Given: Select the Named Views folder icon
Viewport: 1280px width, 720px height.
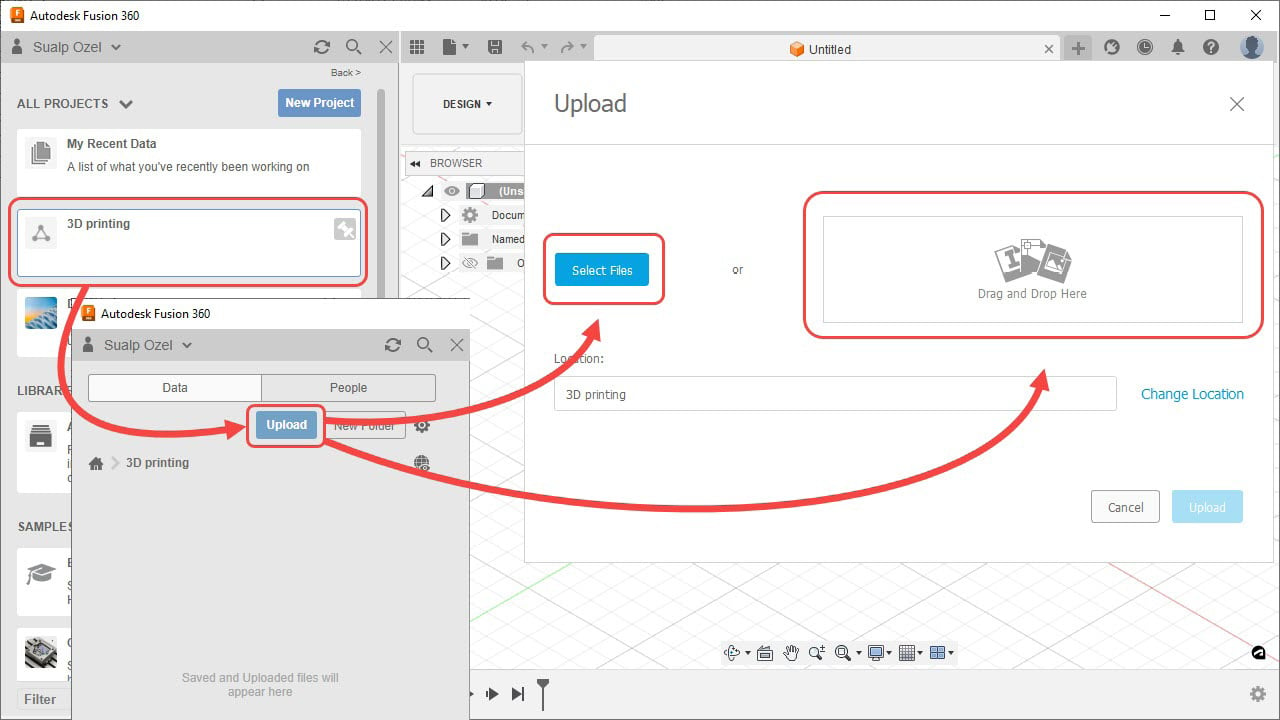Looking at the screenshot, I should [470, 239].
